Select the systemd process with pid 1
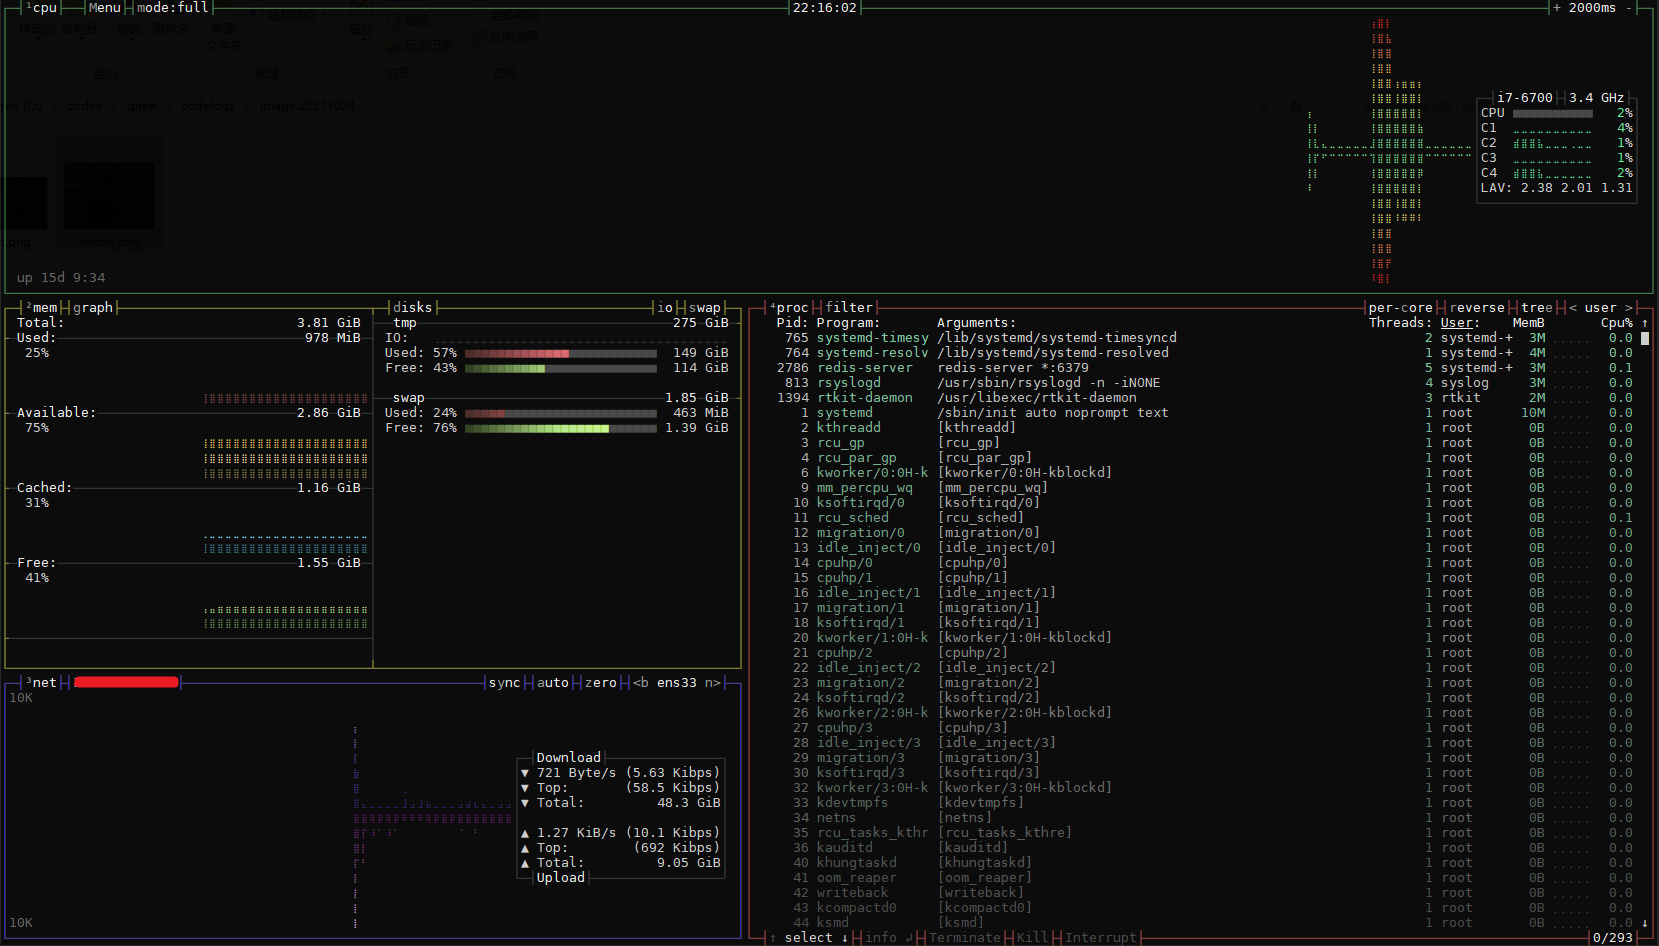Viewport: 1659px width, 946px height. 1204,413
